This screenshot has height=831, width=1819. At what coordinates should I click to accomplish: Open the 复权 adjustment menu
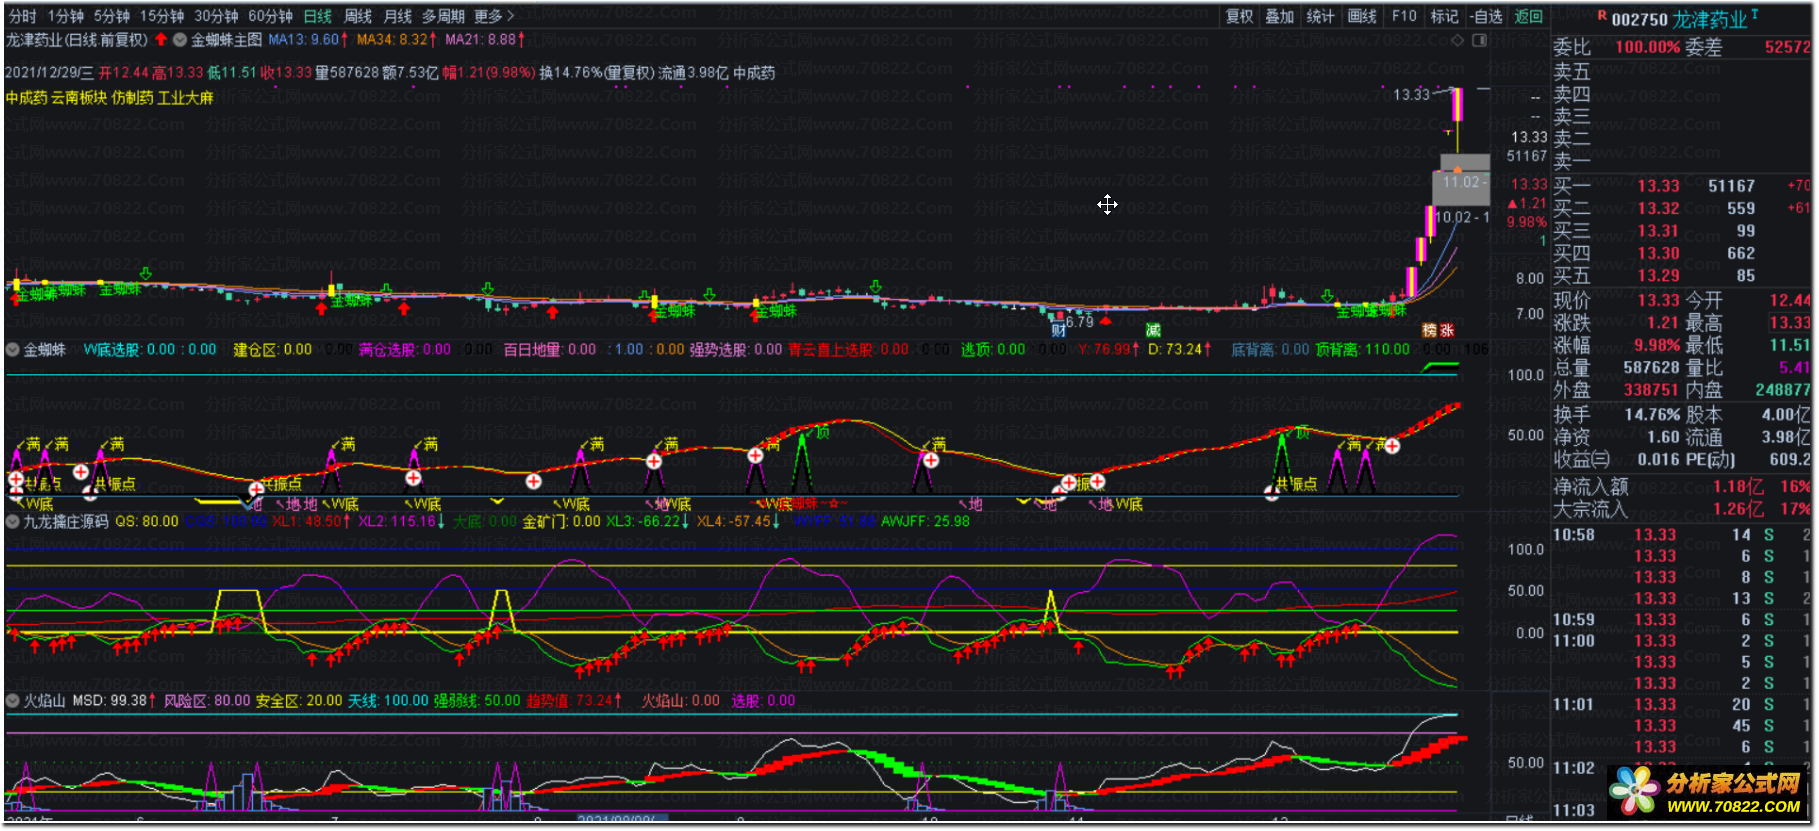point(1239,16)
